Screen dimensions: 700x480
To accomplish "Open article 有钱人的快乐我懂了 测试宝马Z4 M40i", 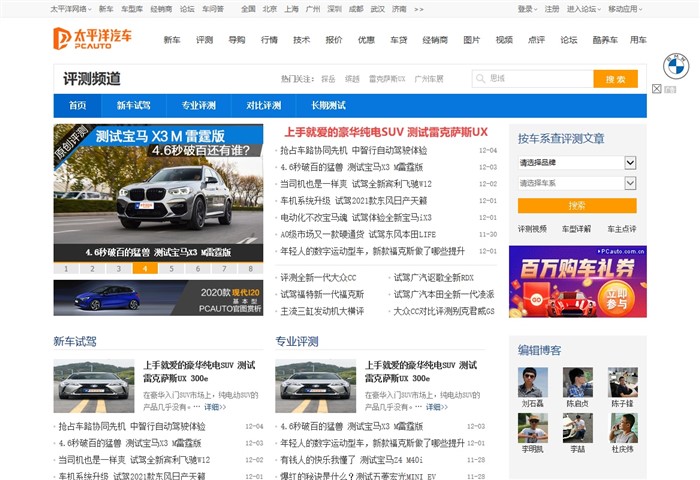I will coord(351,460).
